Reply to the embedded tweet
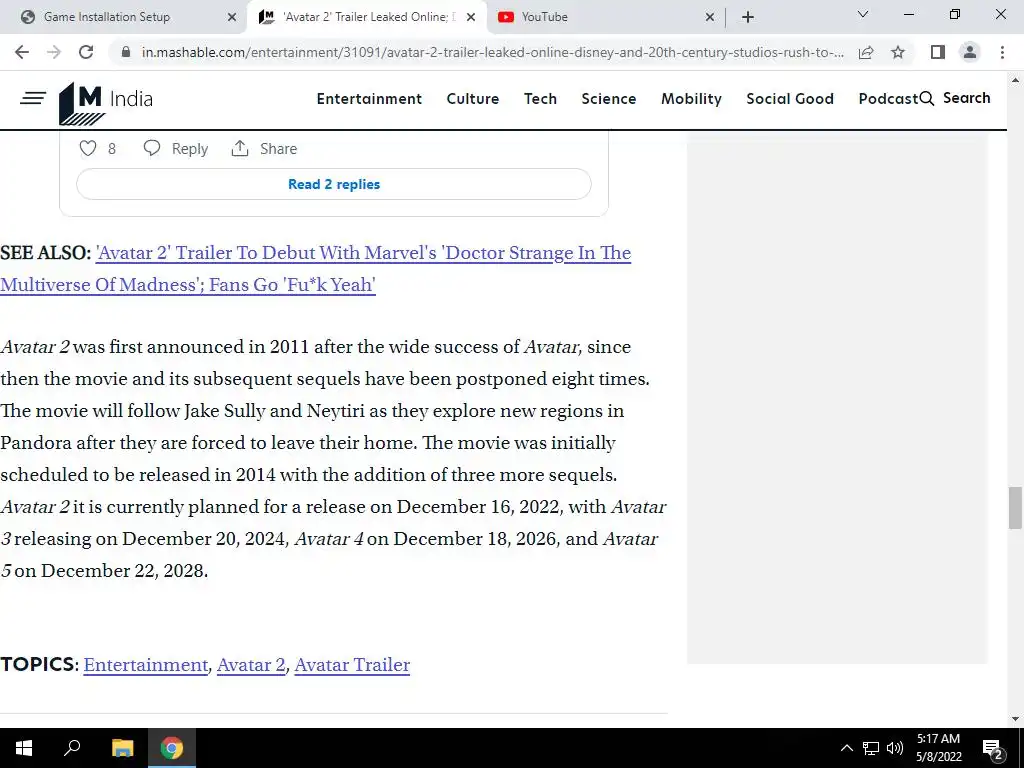 pos(176,148)
